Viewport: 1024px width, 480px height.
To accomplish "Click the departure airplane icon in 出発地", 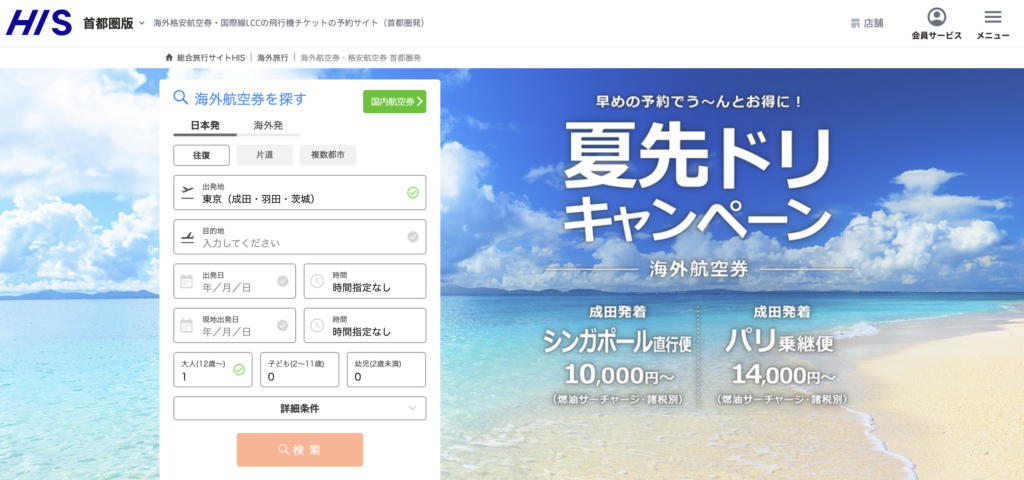I will coord(187,193).
